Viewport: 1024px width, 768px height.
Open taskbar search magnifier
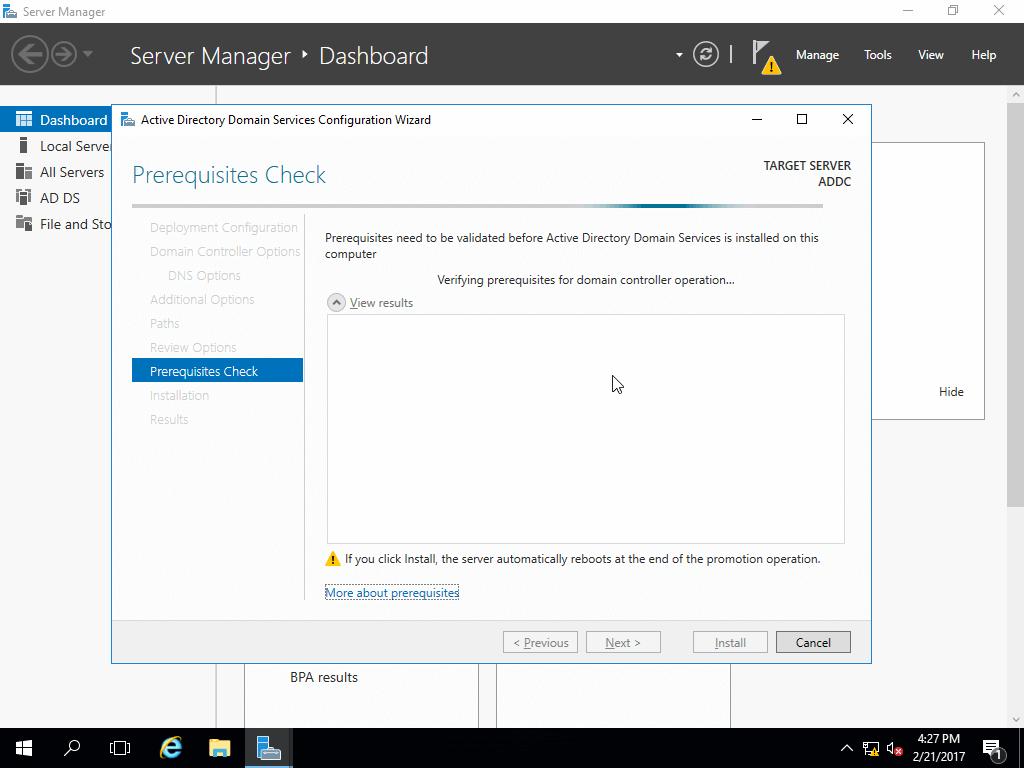point(72,748)
